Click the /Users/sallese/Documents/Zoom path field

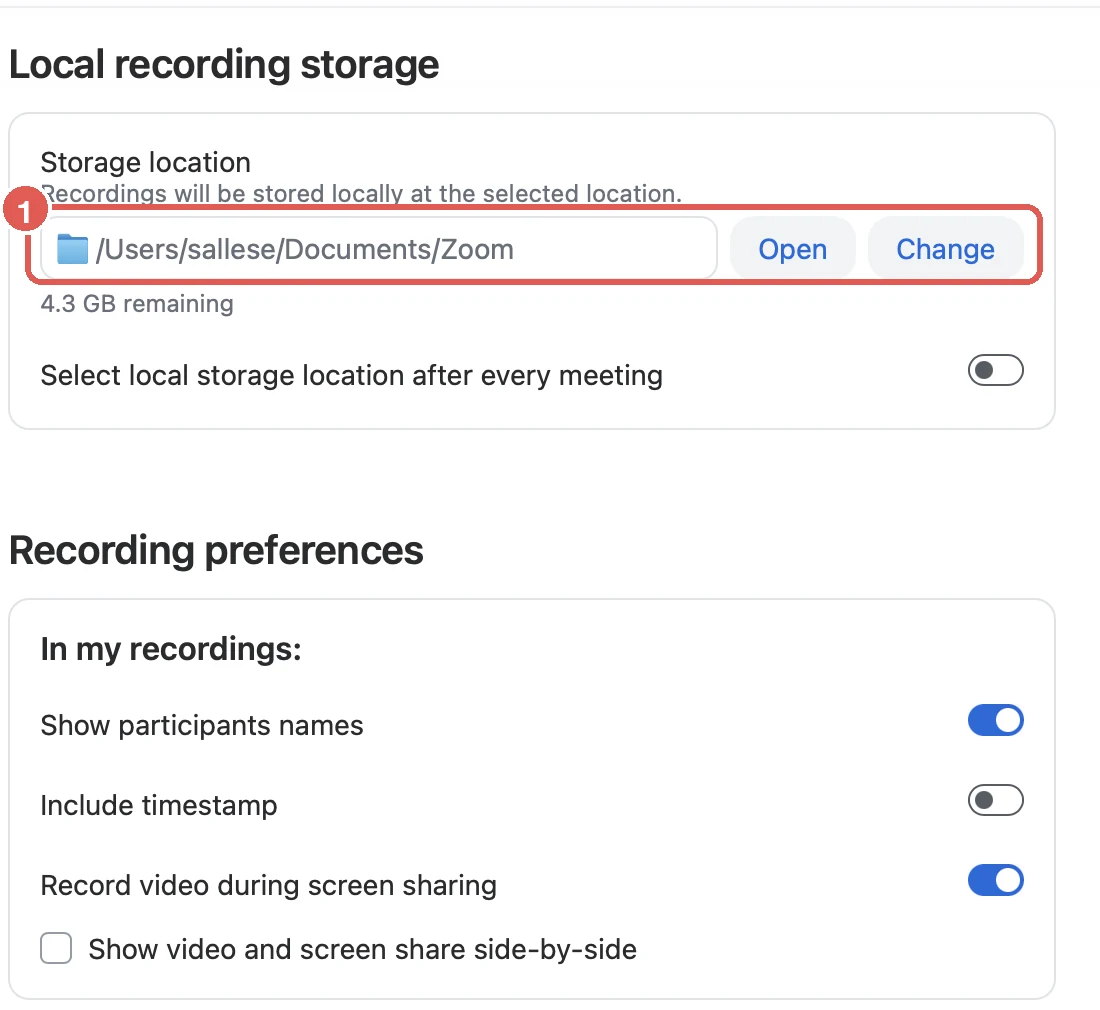click(x=379, y=249)
